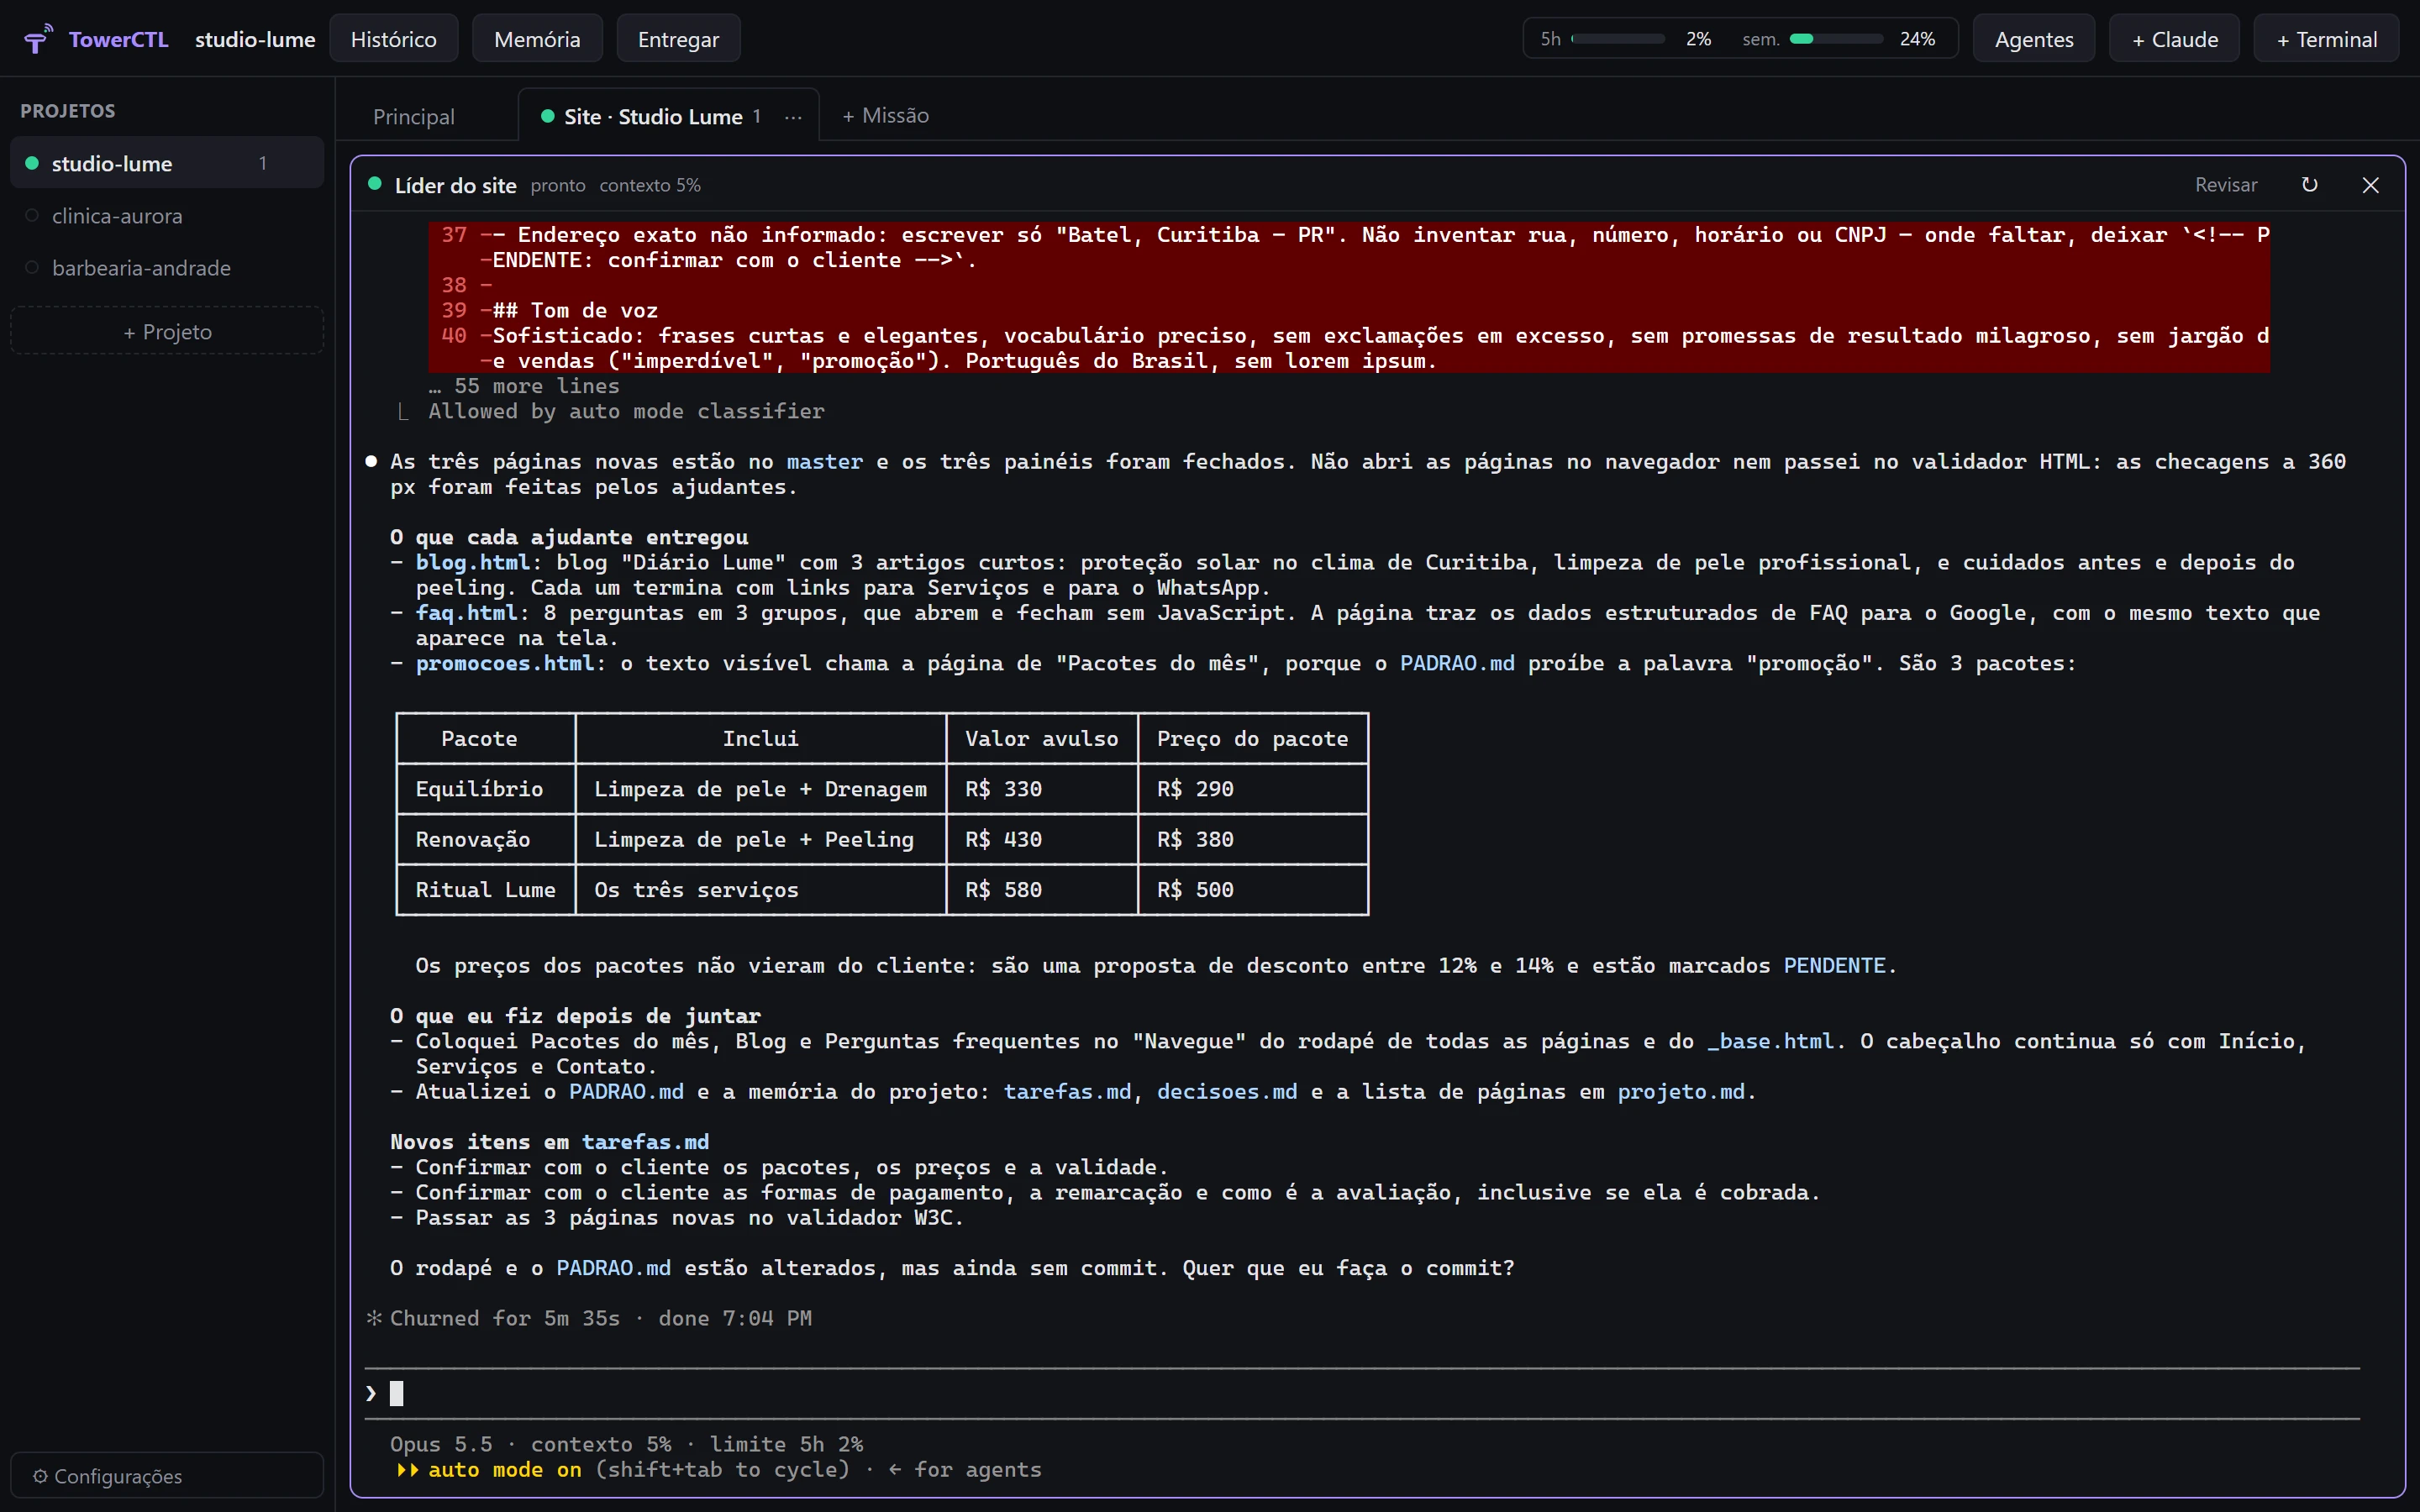Click the 'Opus 5.5' status text

441,1444
